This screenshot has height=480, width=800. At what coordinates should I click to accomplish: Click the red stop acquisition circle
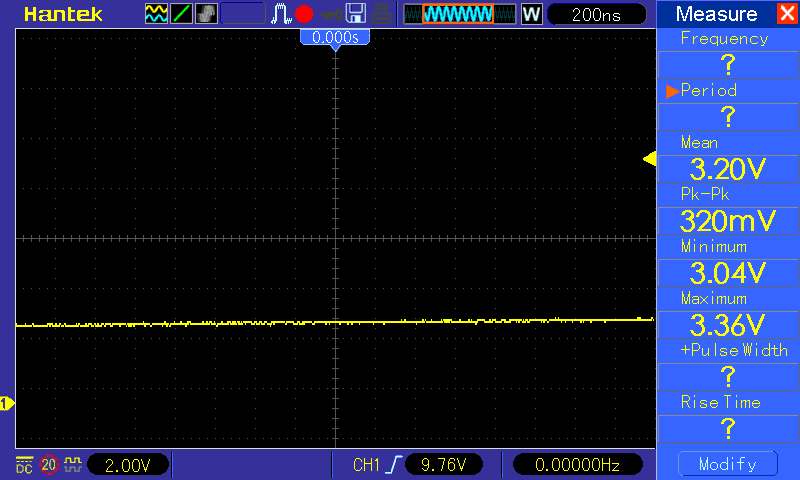(304, 14)
